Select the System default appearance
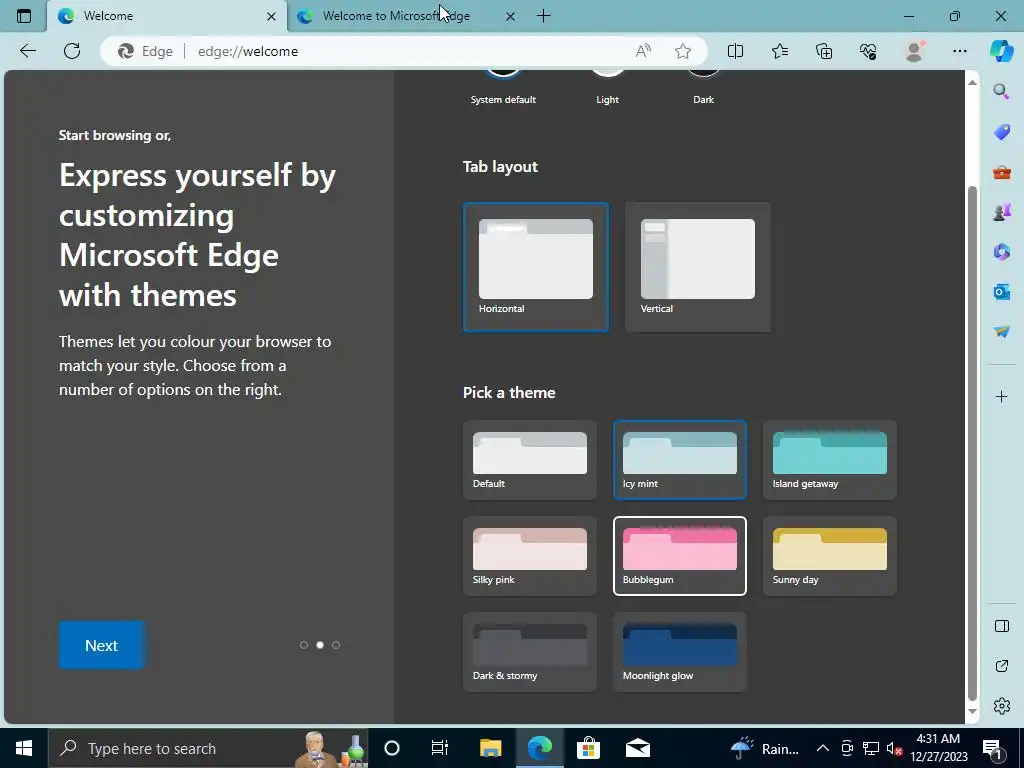 (503, 86)
